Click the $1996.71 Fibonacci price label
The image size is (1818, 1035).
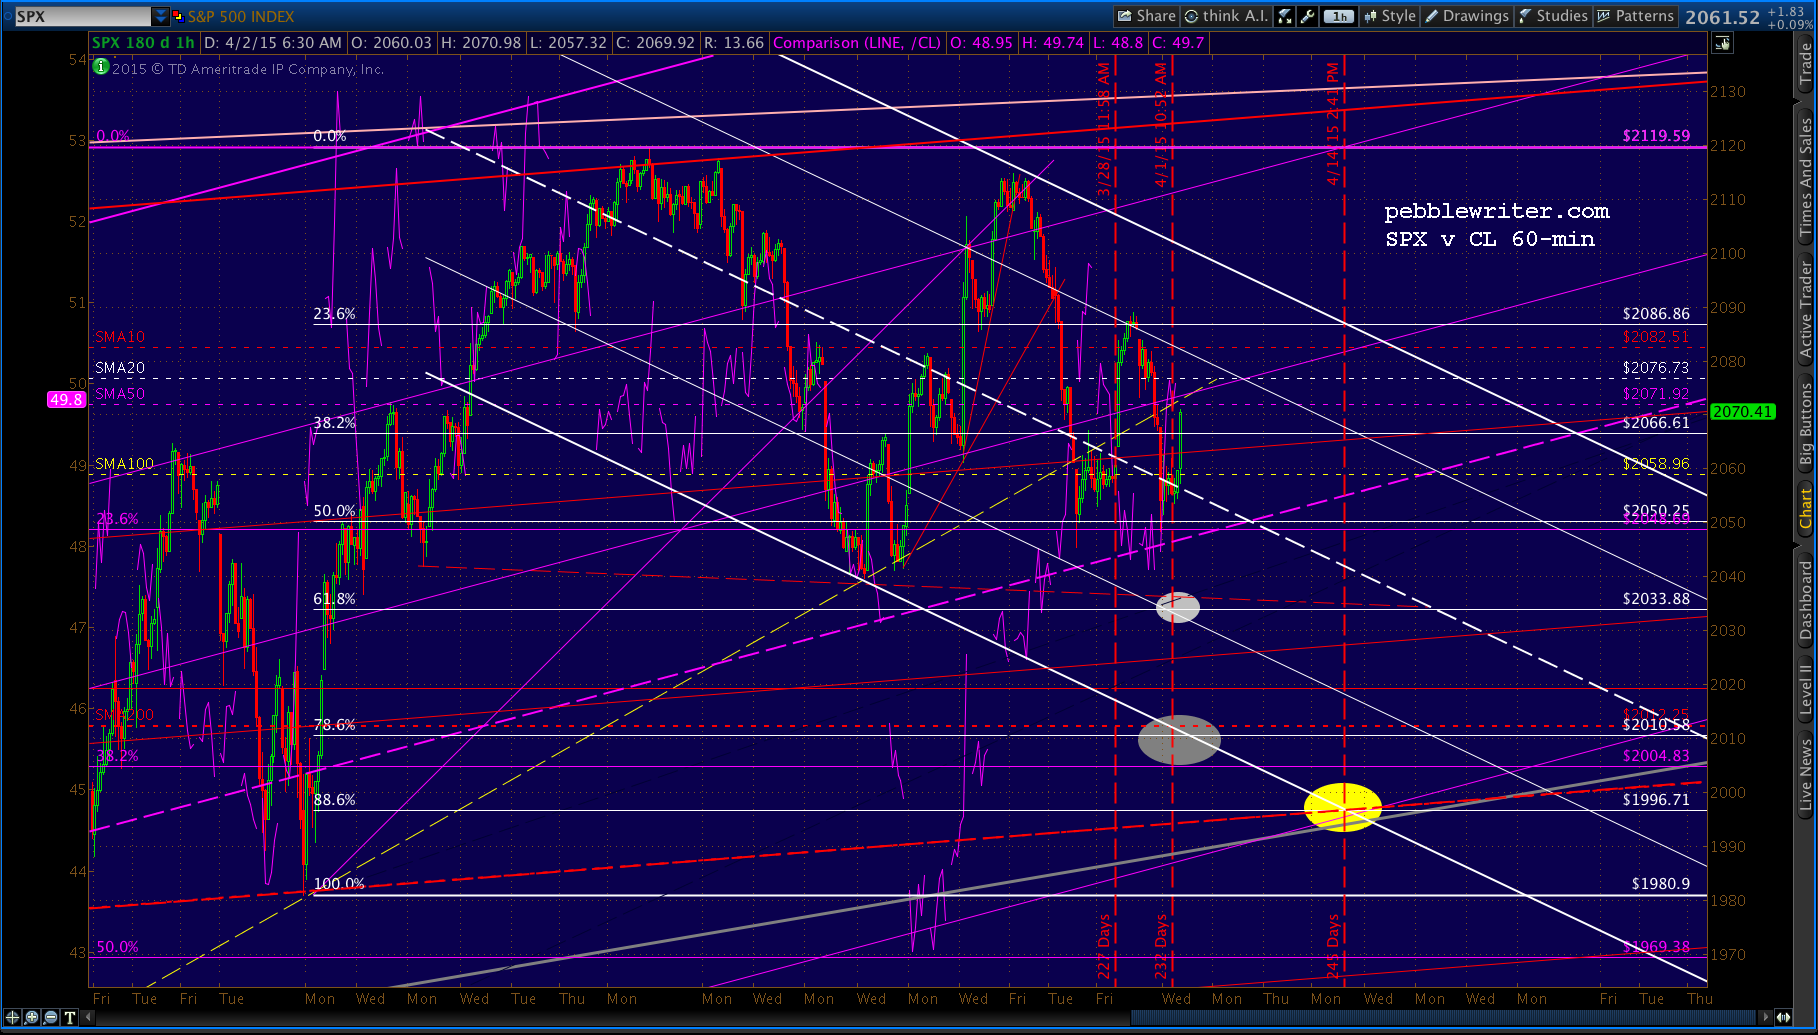(x=1656, y=800)
